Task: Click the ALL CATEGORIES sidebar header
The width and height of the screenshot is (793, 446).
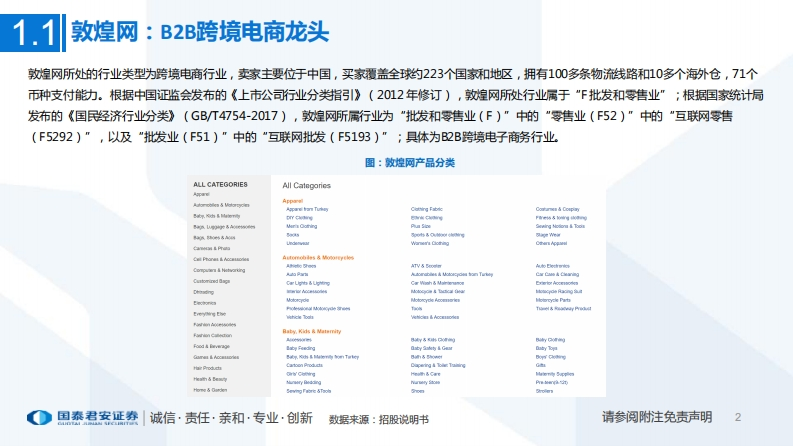Action: click(221, 185)
